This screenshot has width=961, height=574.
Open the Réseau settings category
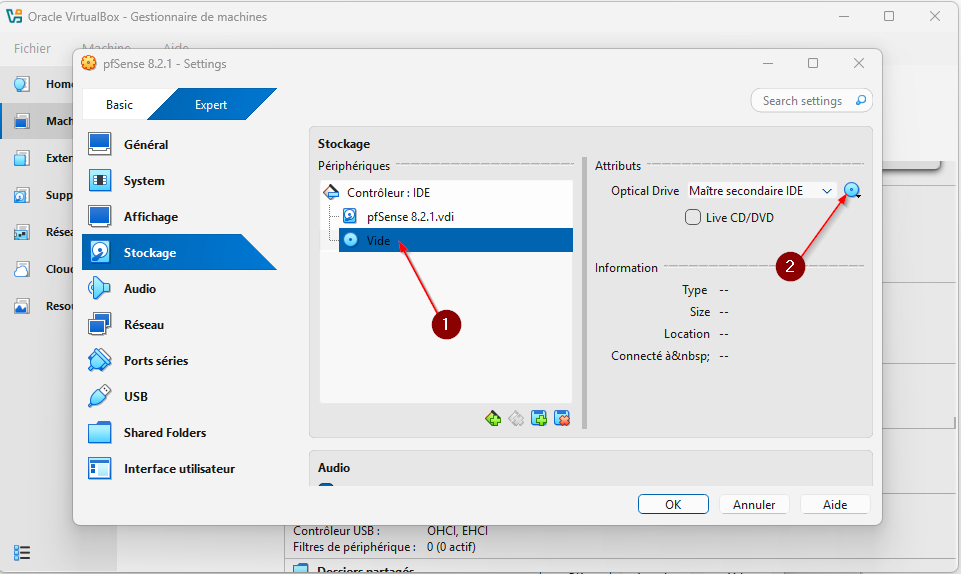(143, 325)
